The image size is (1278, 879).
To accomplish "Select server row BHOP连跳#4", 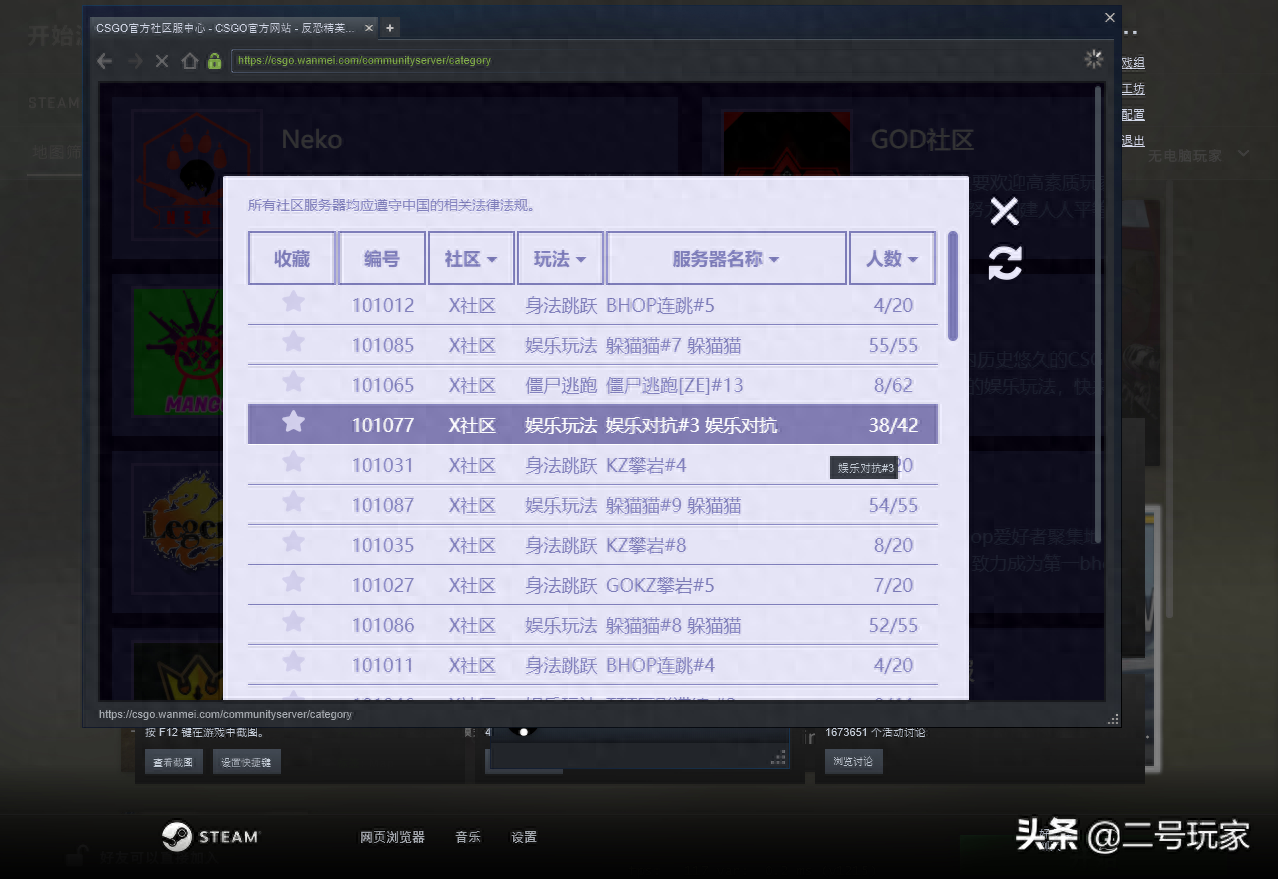I will pyautogui.click(x=593, y=665).
